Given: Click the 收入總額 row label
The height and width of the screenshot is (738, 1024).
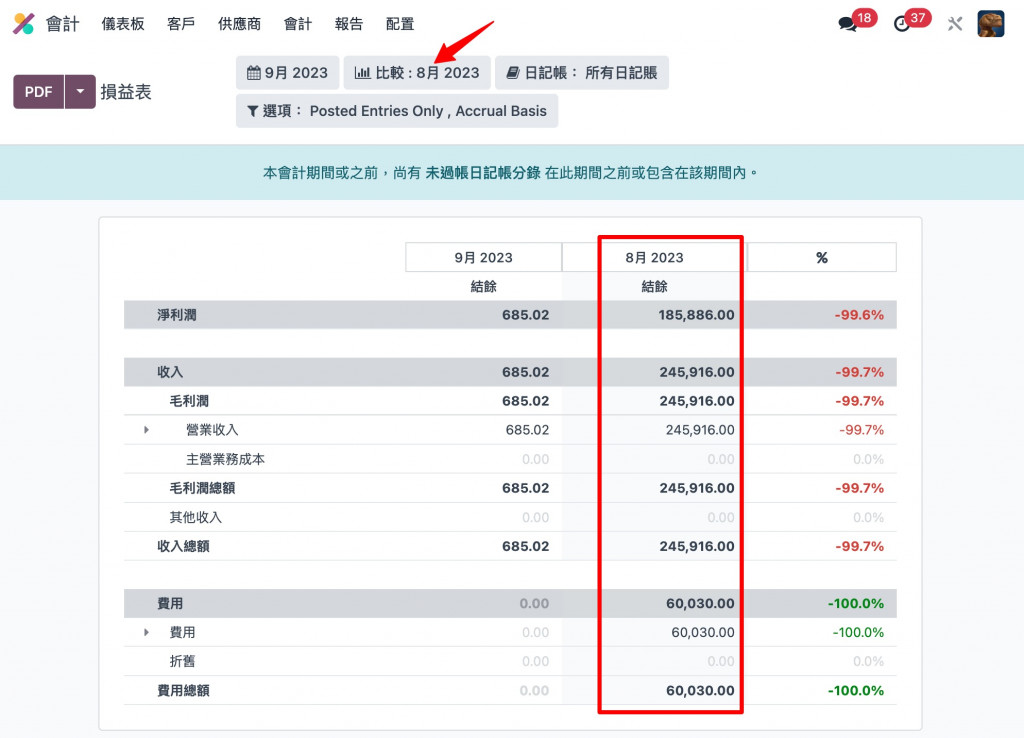Looking at the screenshot, I should [x=183, y=546].
